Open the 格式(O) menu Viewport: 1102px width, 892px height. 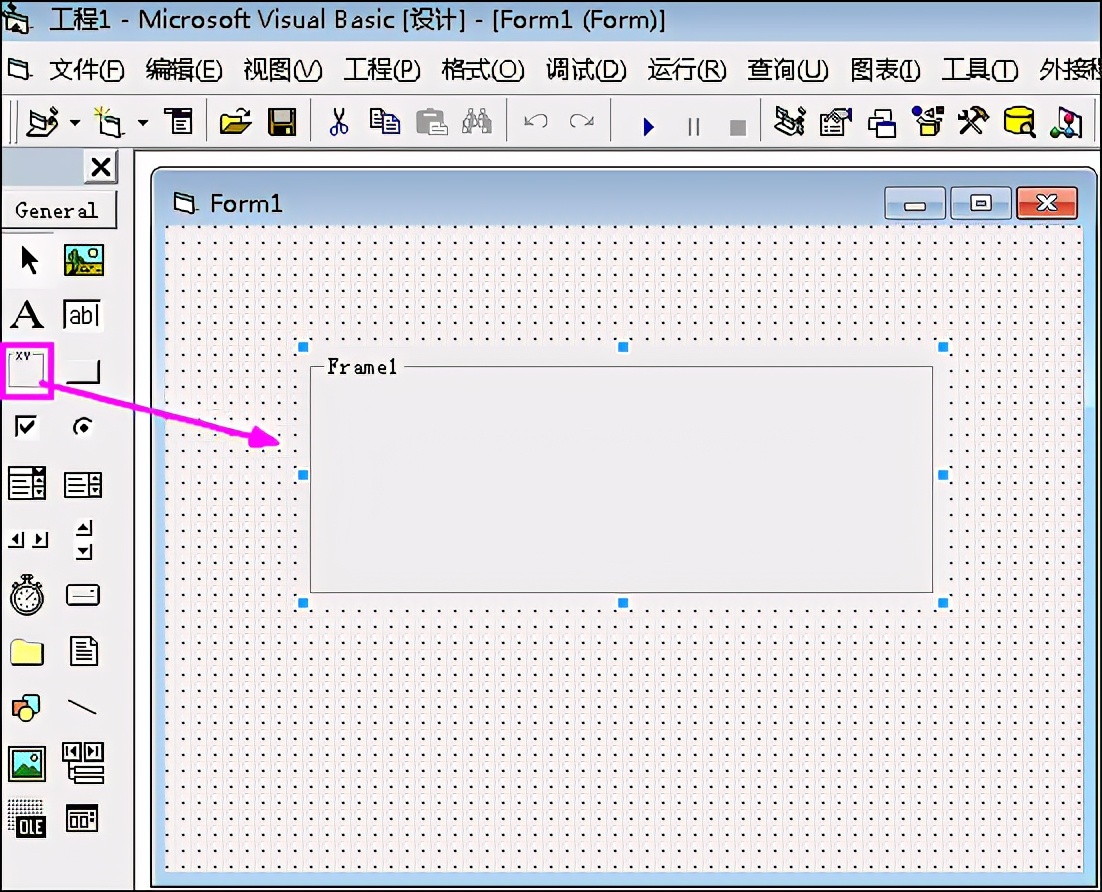483,70
